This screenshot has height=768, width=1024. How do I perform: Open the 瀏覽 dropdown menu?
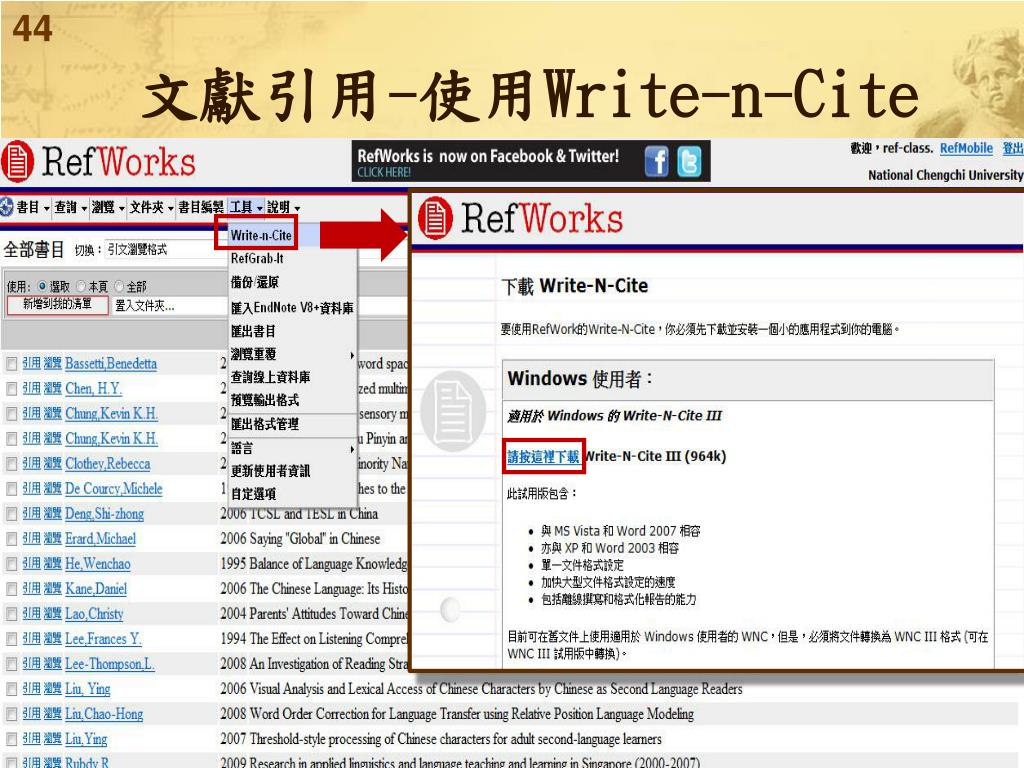click(x=108, y=207)
